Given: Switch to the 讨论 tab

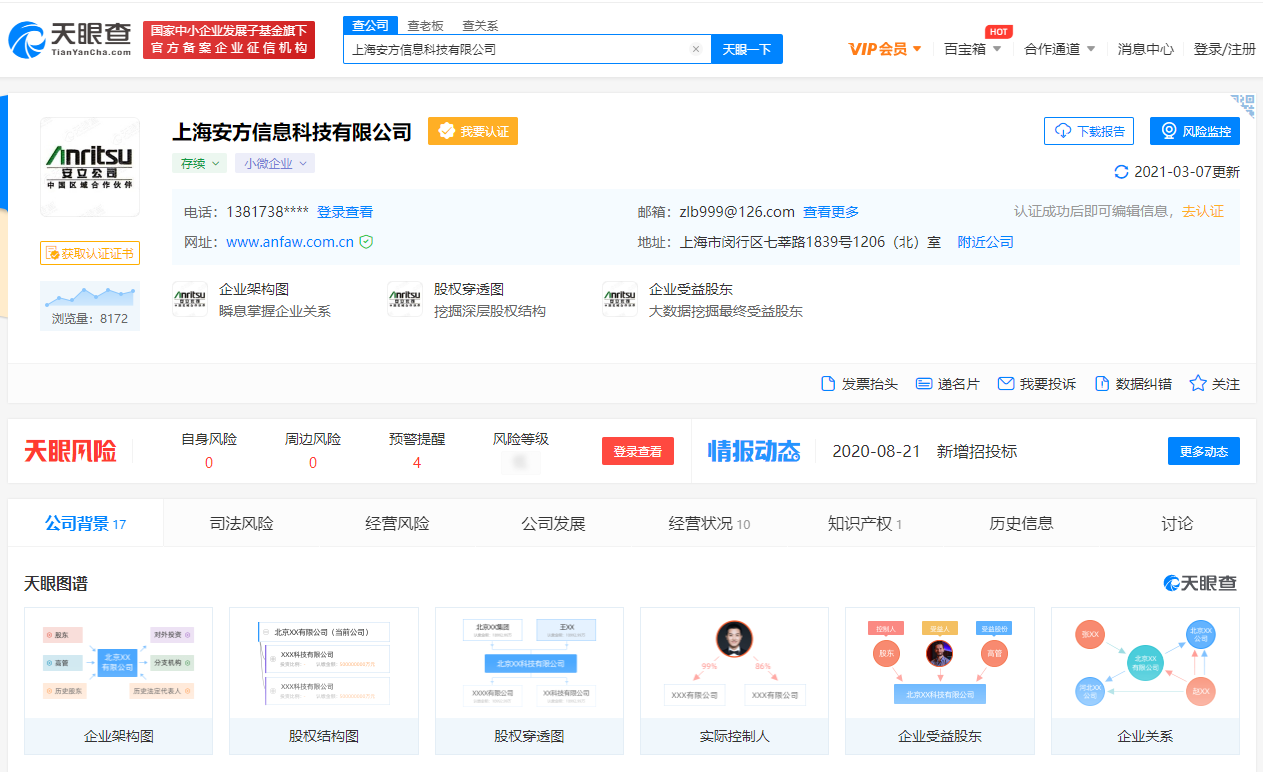Looking at the screenshot, I should (x=1177, y=523).
